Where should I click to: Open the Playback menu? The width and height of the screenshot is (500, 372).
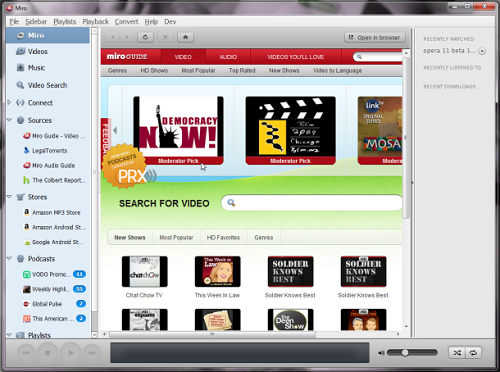[x=95, y=22]
